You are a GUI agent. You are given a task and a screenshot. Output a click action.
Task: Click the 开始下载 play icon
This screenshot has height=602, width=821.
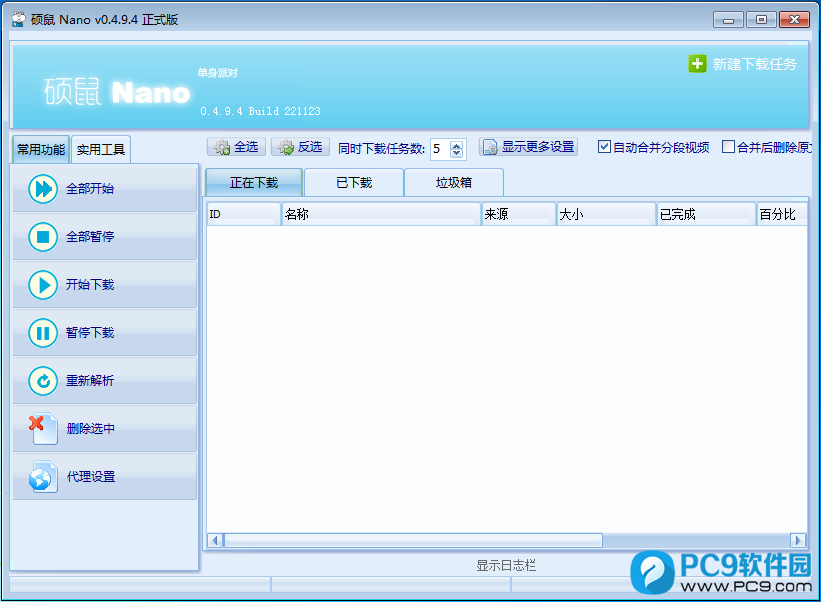tap(43, 285)
